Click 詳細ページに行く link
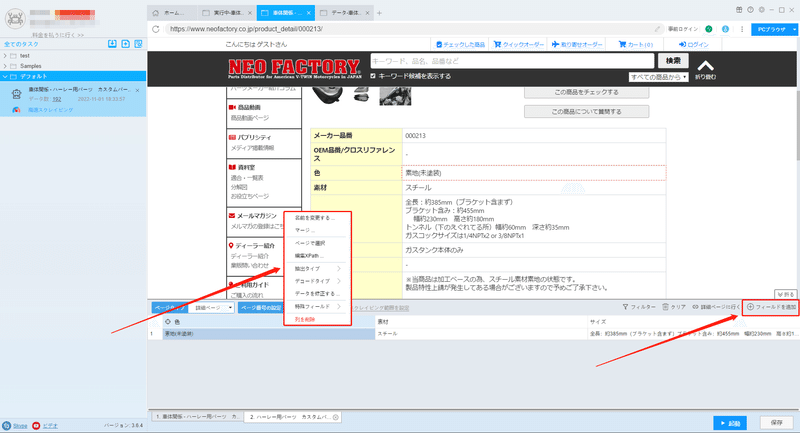800x433 pixels. pyautogui.click(x=716, y=307)
